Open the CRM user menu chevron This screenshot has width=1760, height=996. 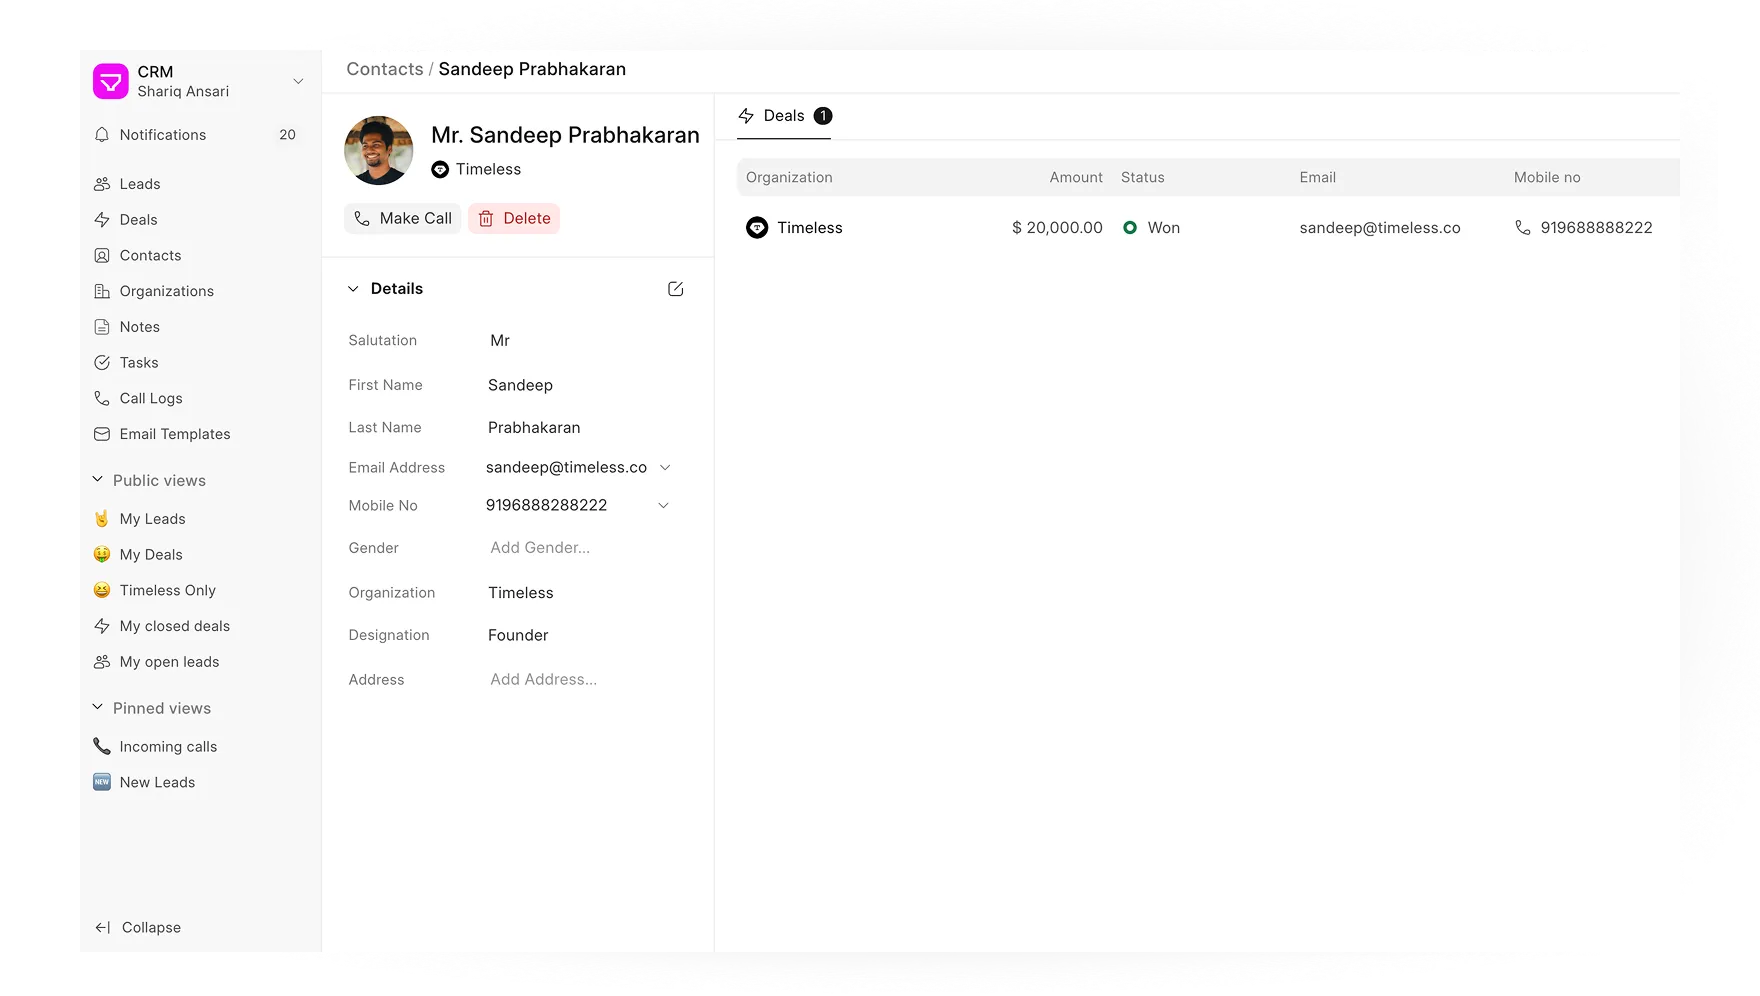pyautogui.click(x=298, y=81)
